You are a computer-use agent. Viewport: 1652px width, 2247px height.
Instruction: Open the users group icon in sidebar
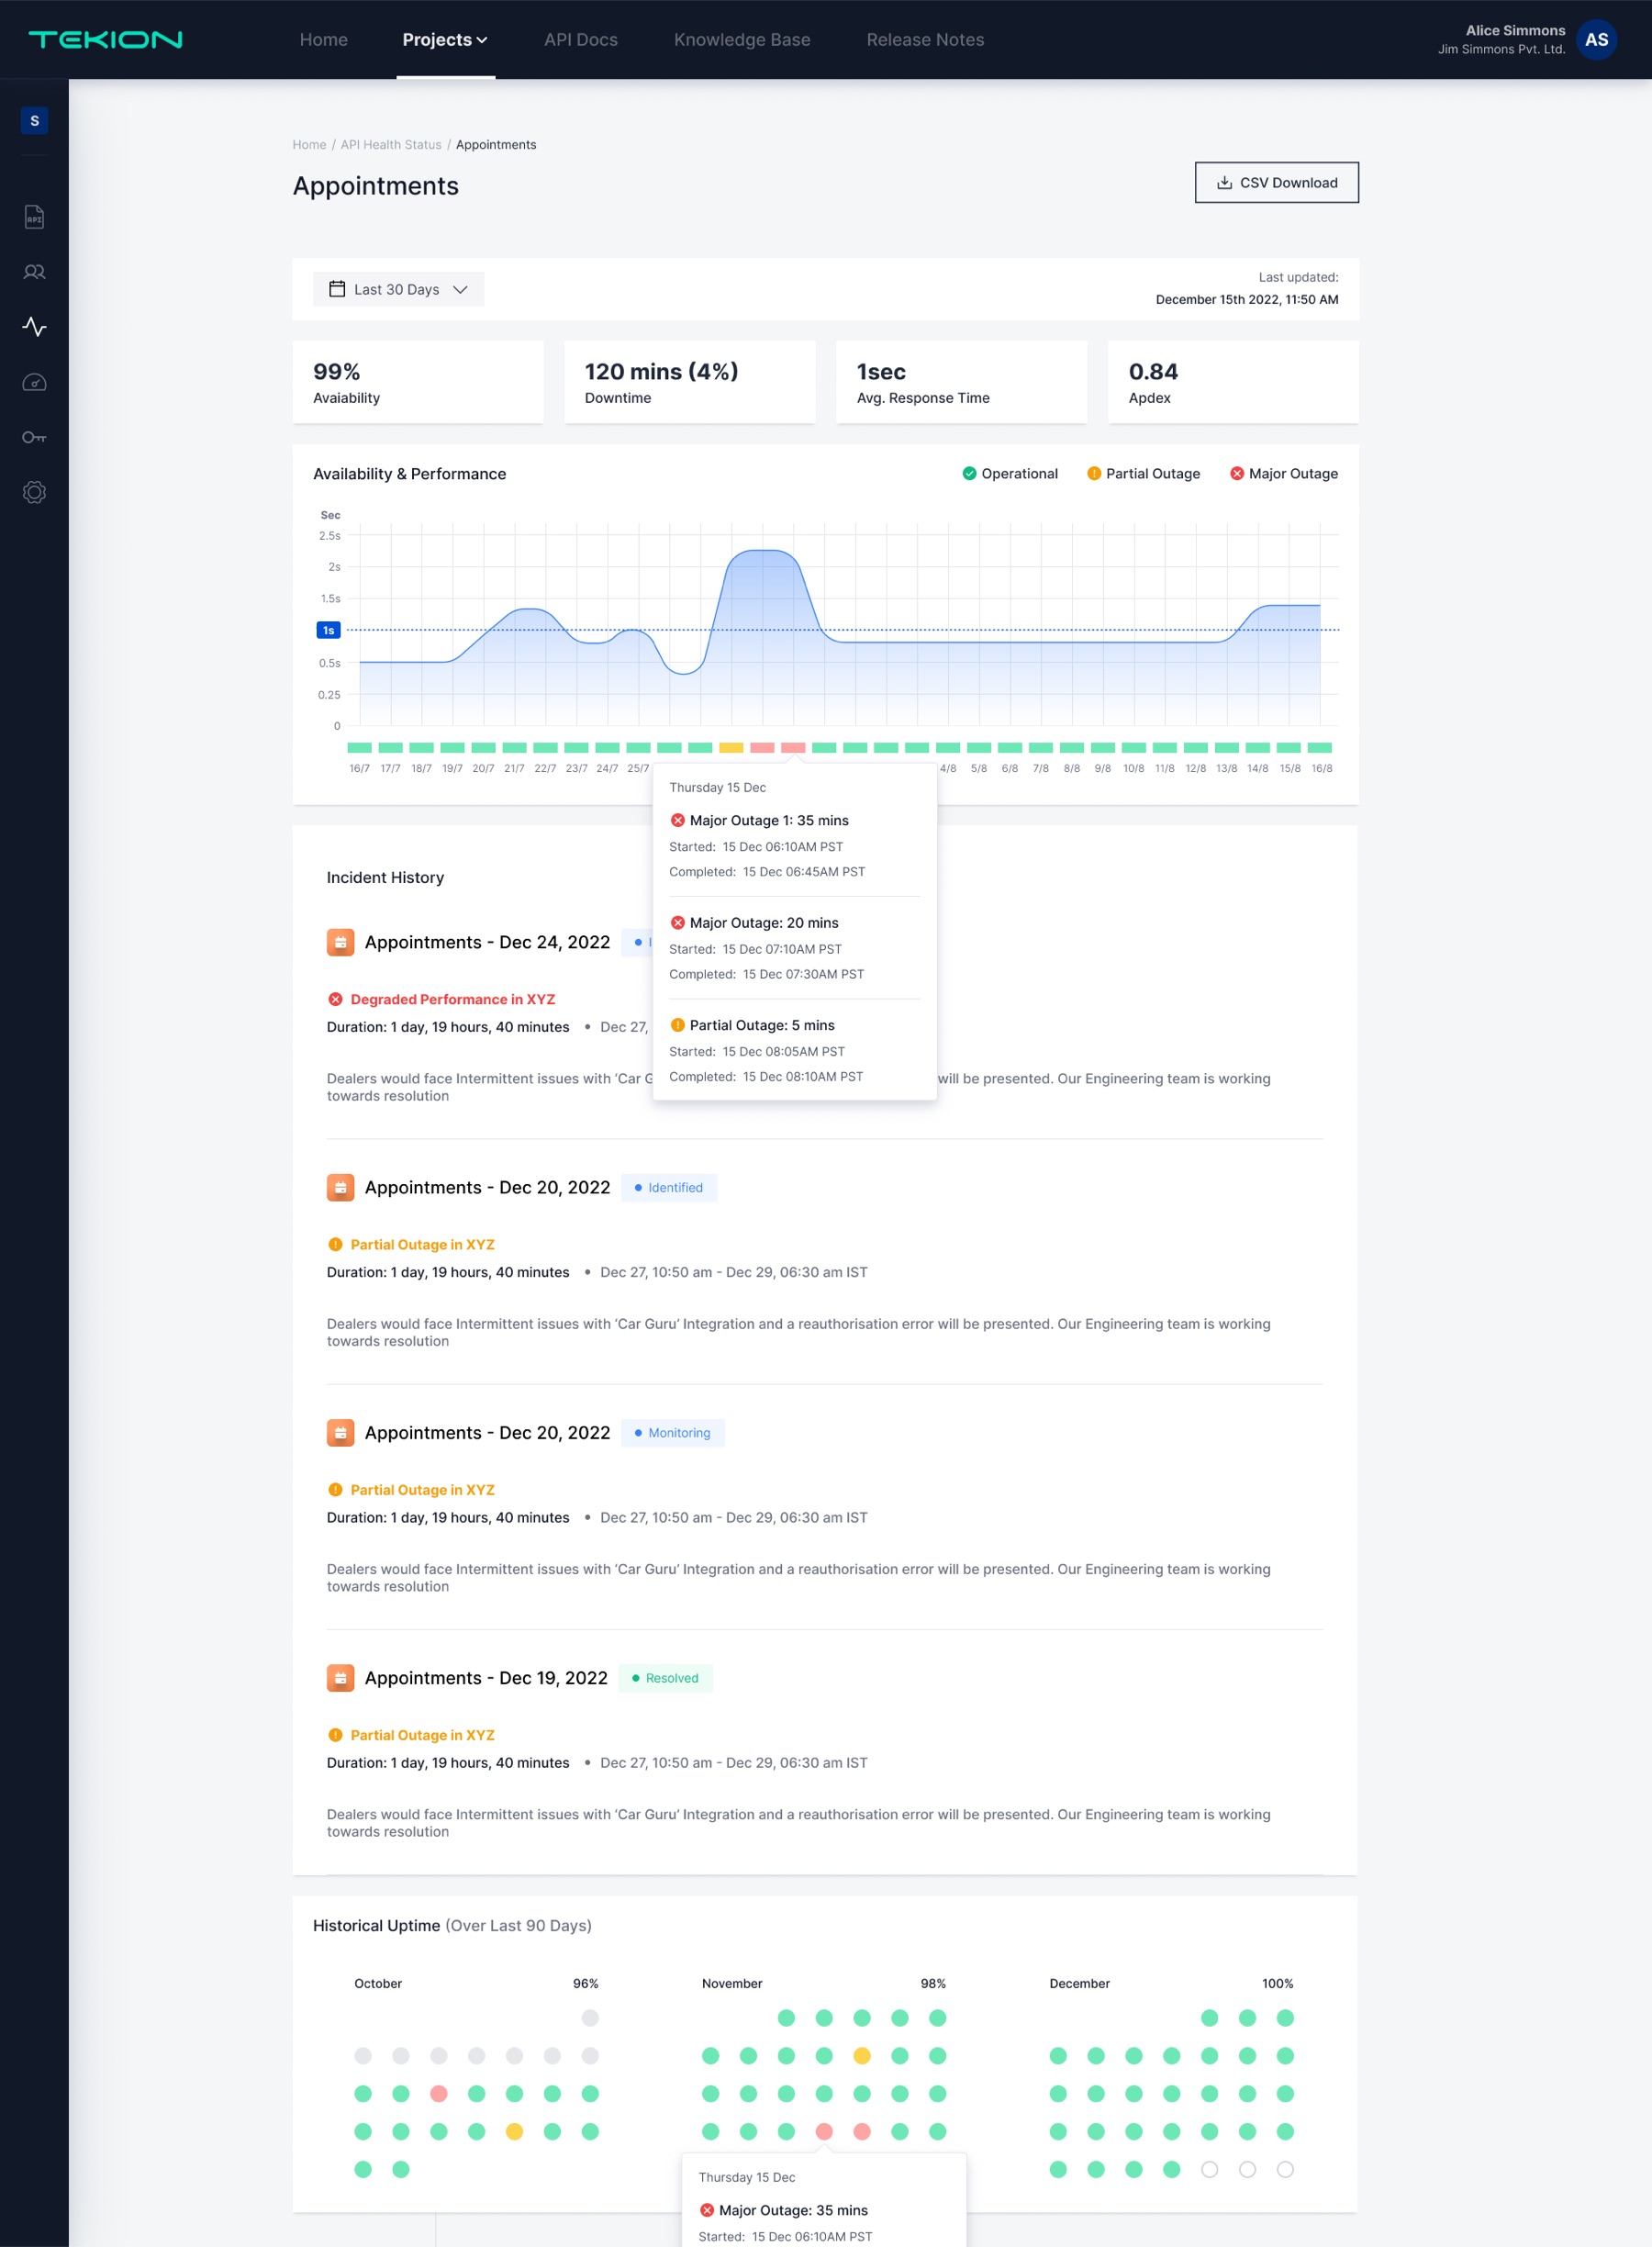click(x=34, y=272)
